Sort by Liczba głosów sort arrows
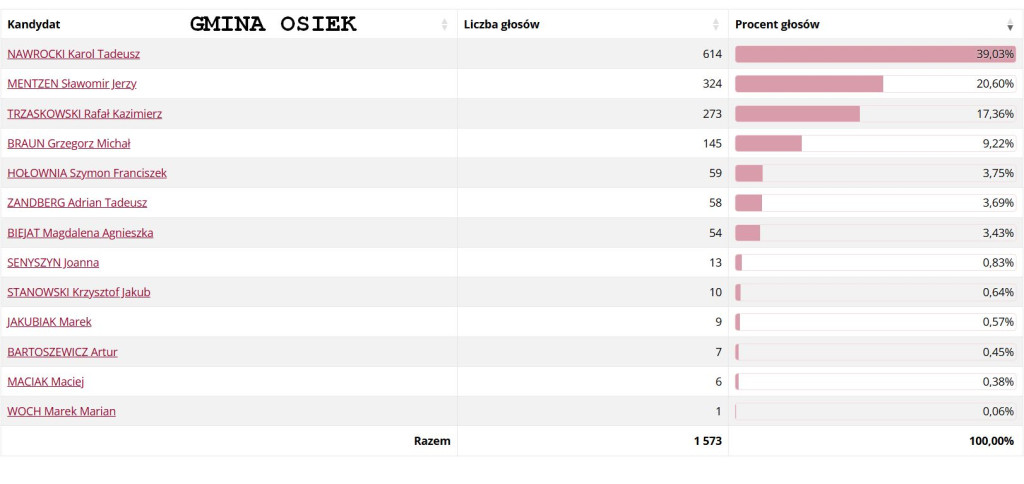Image resolution: width=1024 pixels, height=484 pixels. pyautogui.click(x=716, y=25)
